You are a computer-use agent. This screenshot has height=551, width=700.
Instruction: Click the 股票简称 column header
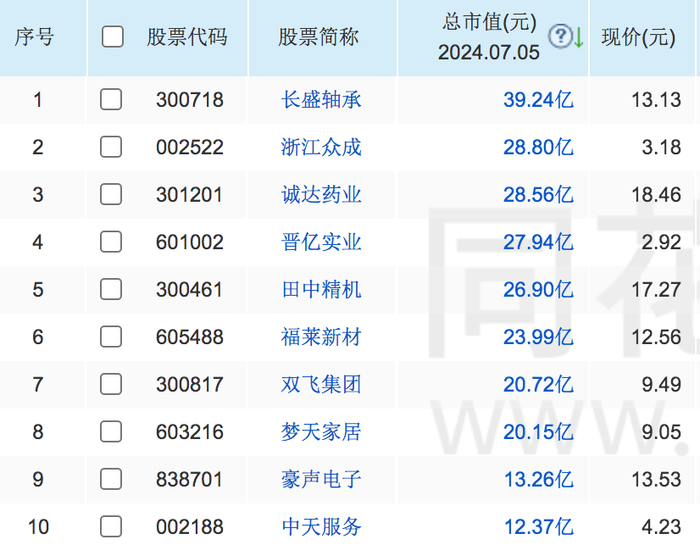[x=318, y=38]
